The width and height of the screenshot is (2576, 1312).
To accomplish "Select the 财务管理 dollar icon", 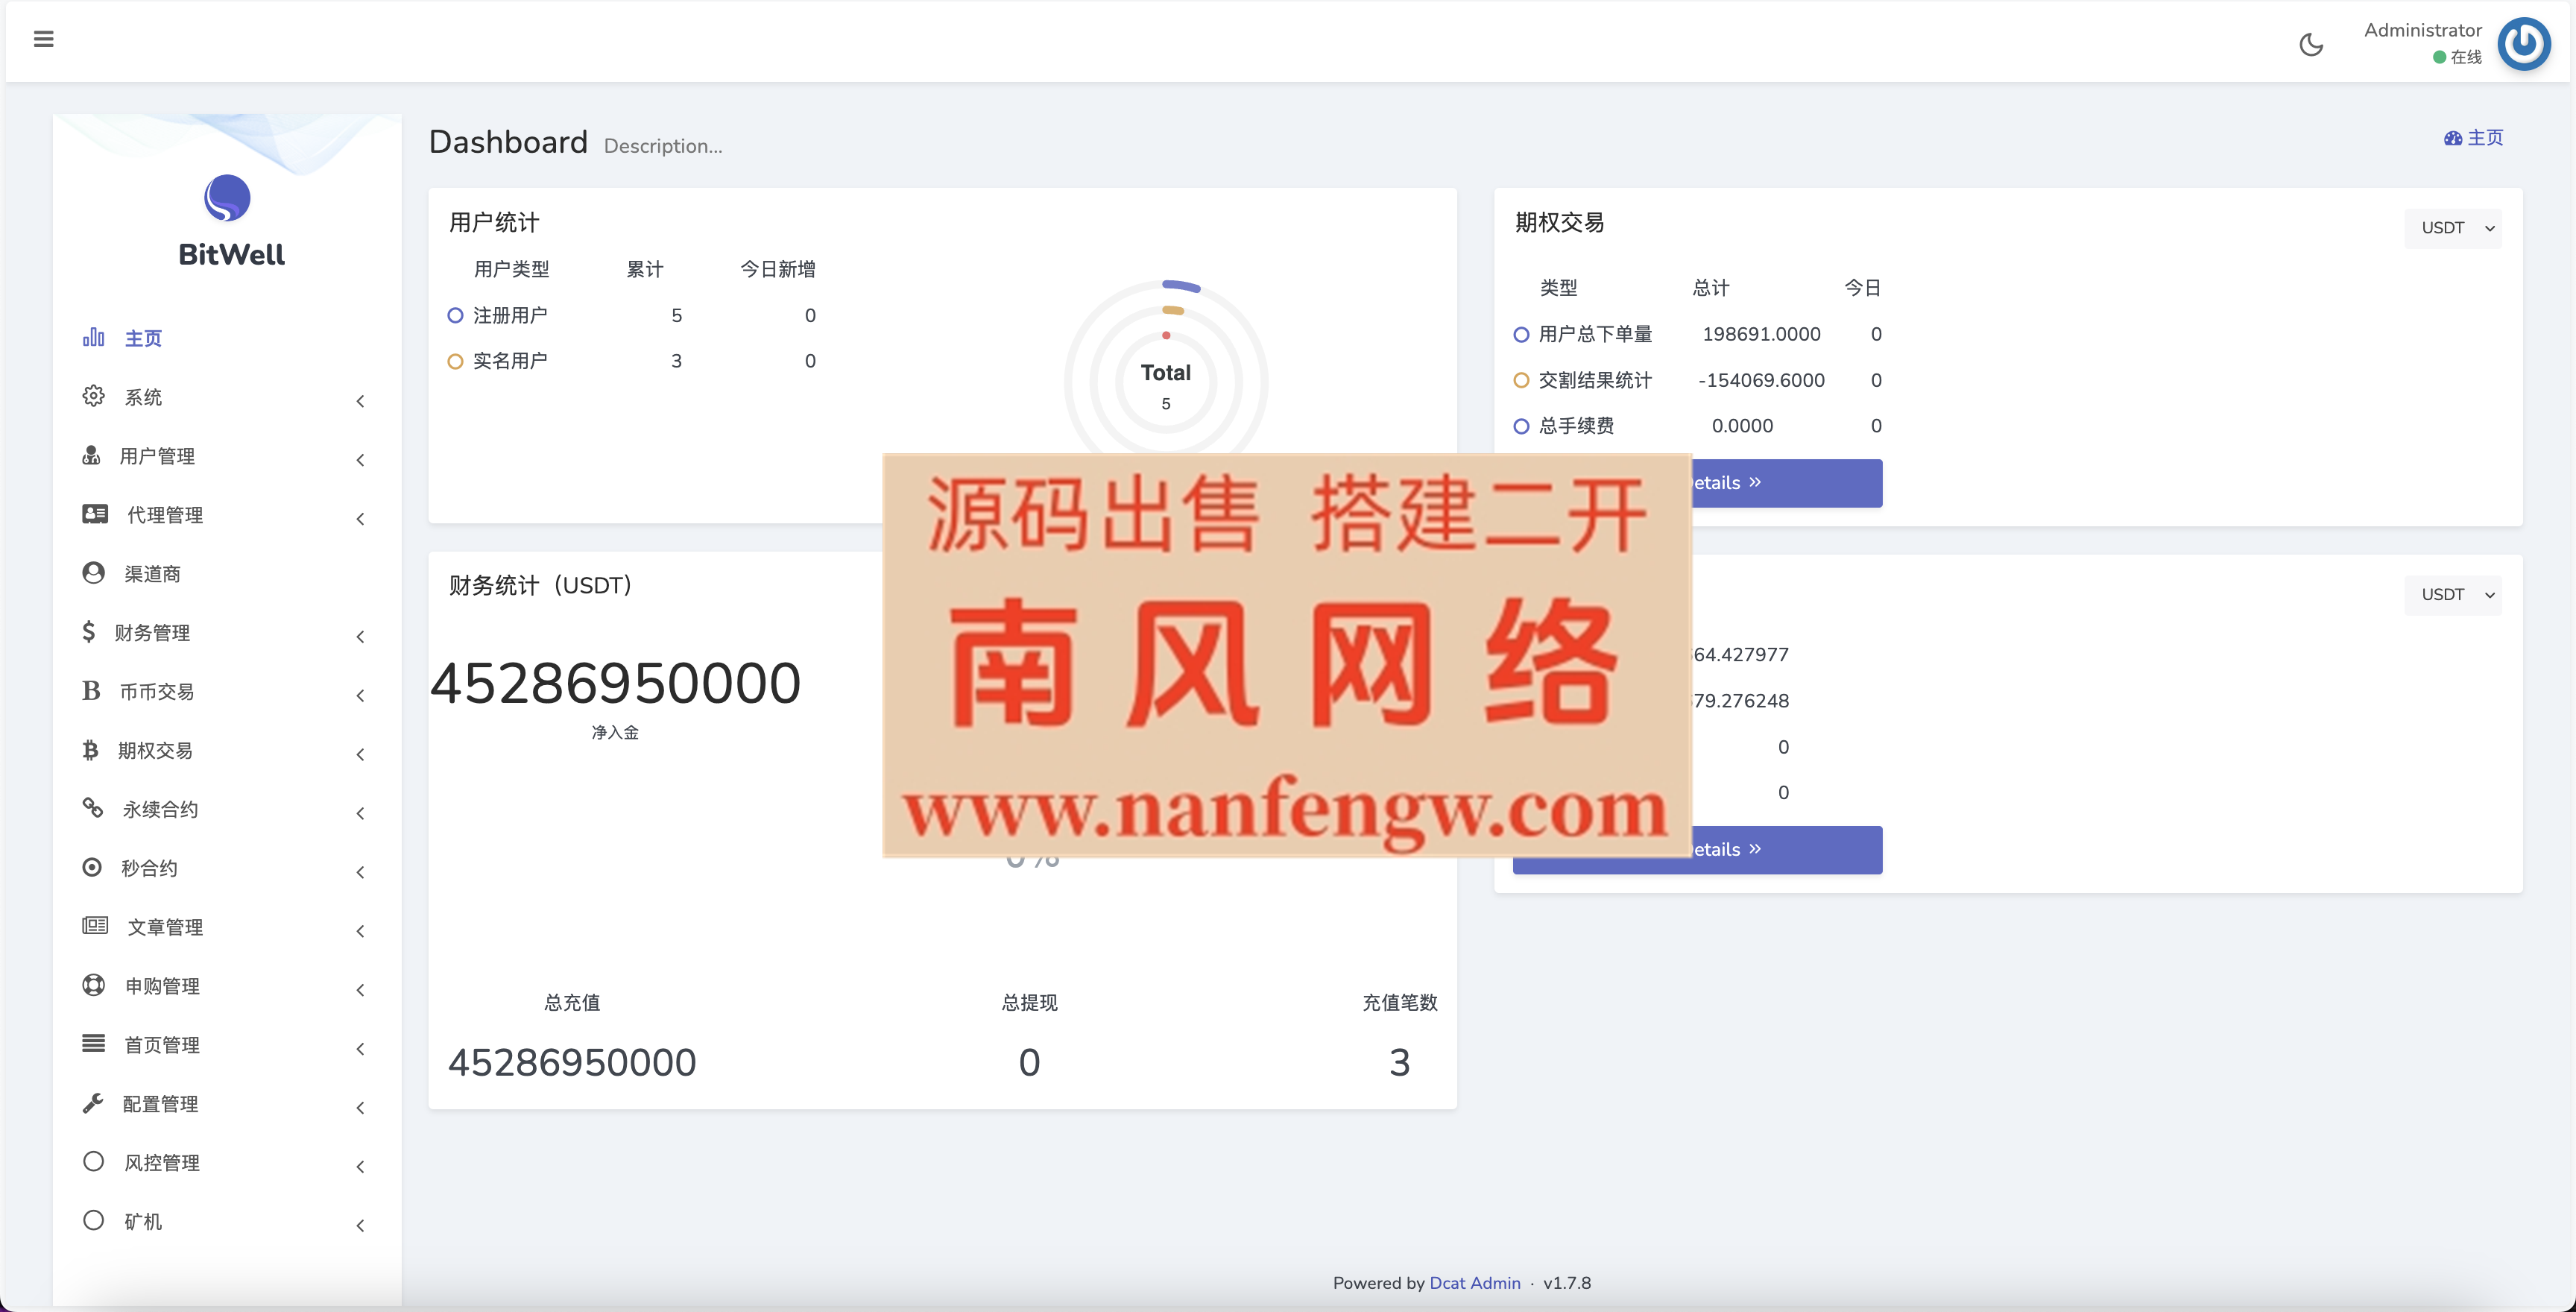I will tap(90, 631).
